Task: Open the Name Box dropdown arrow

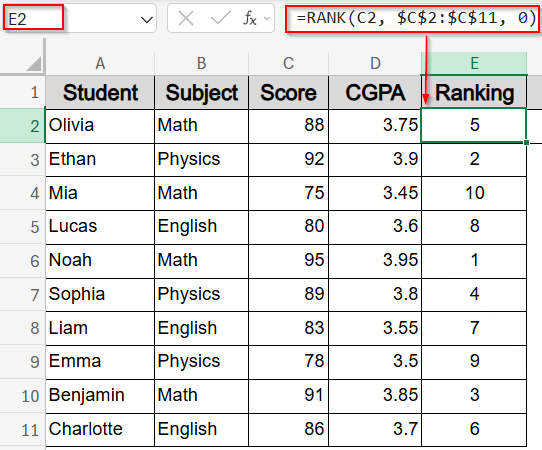Action: pos(147,19)
